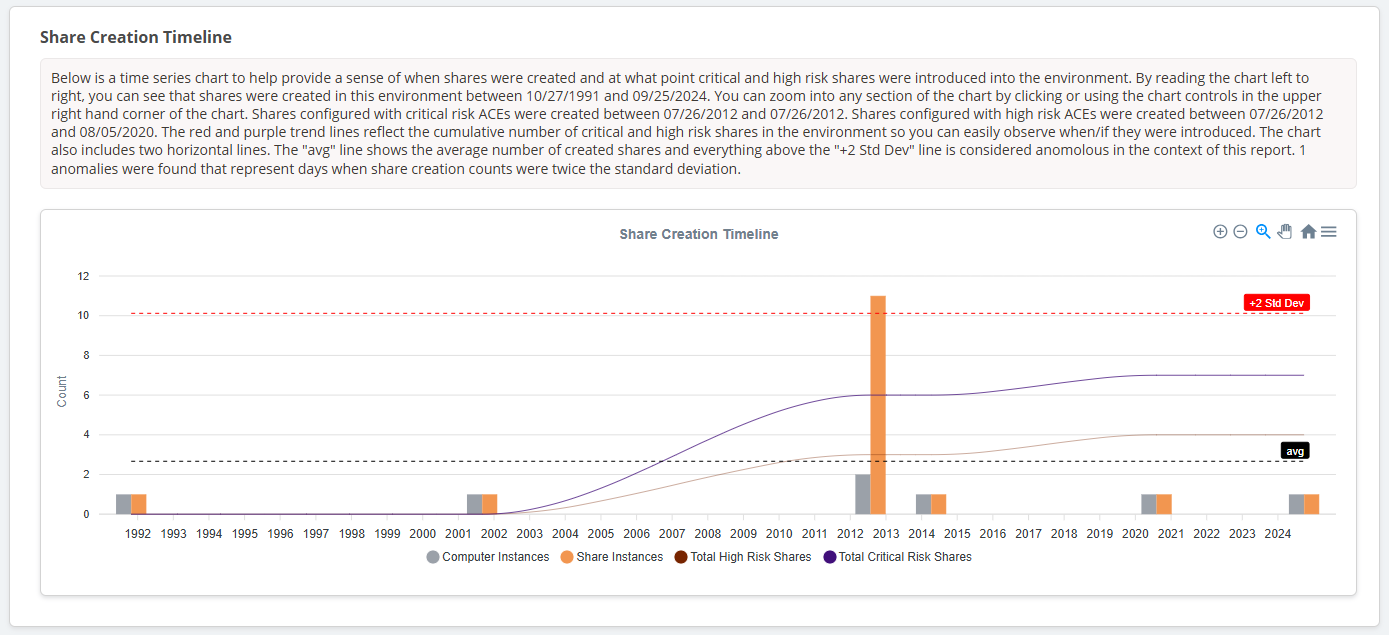Select the grey bar at 2024

click(1296, 504)
